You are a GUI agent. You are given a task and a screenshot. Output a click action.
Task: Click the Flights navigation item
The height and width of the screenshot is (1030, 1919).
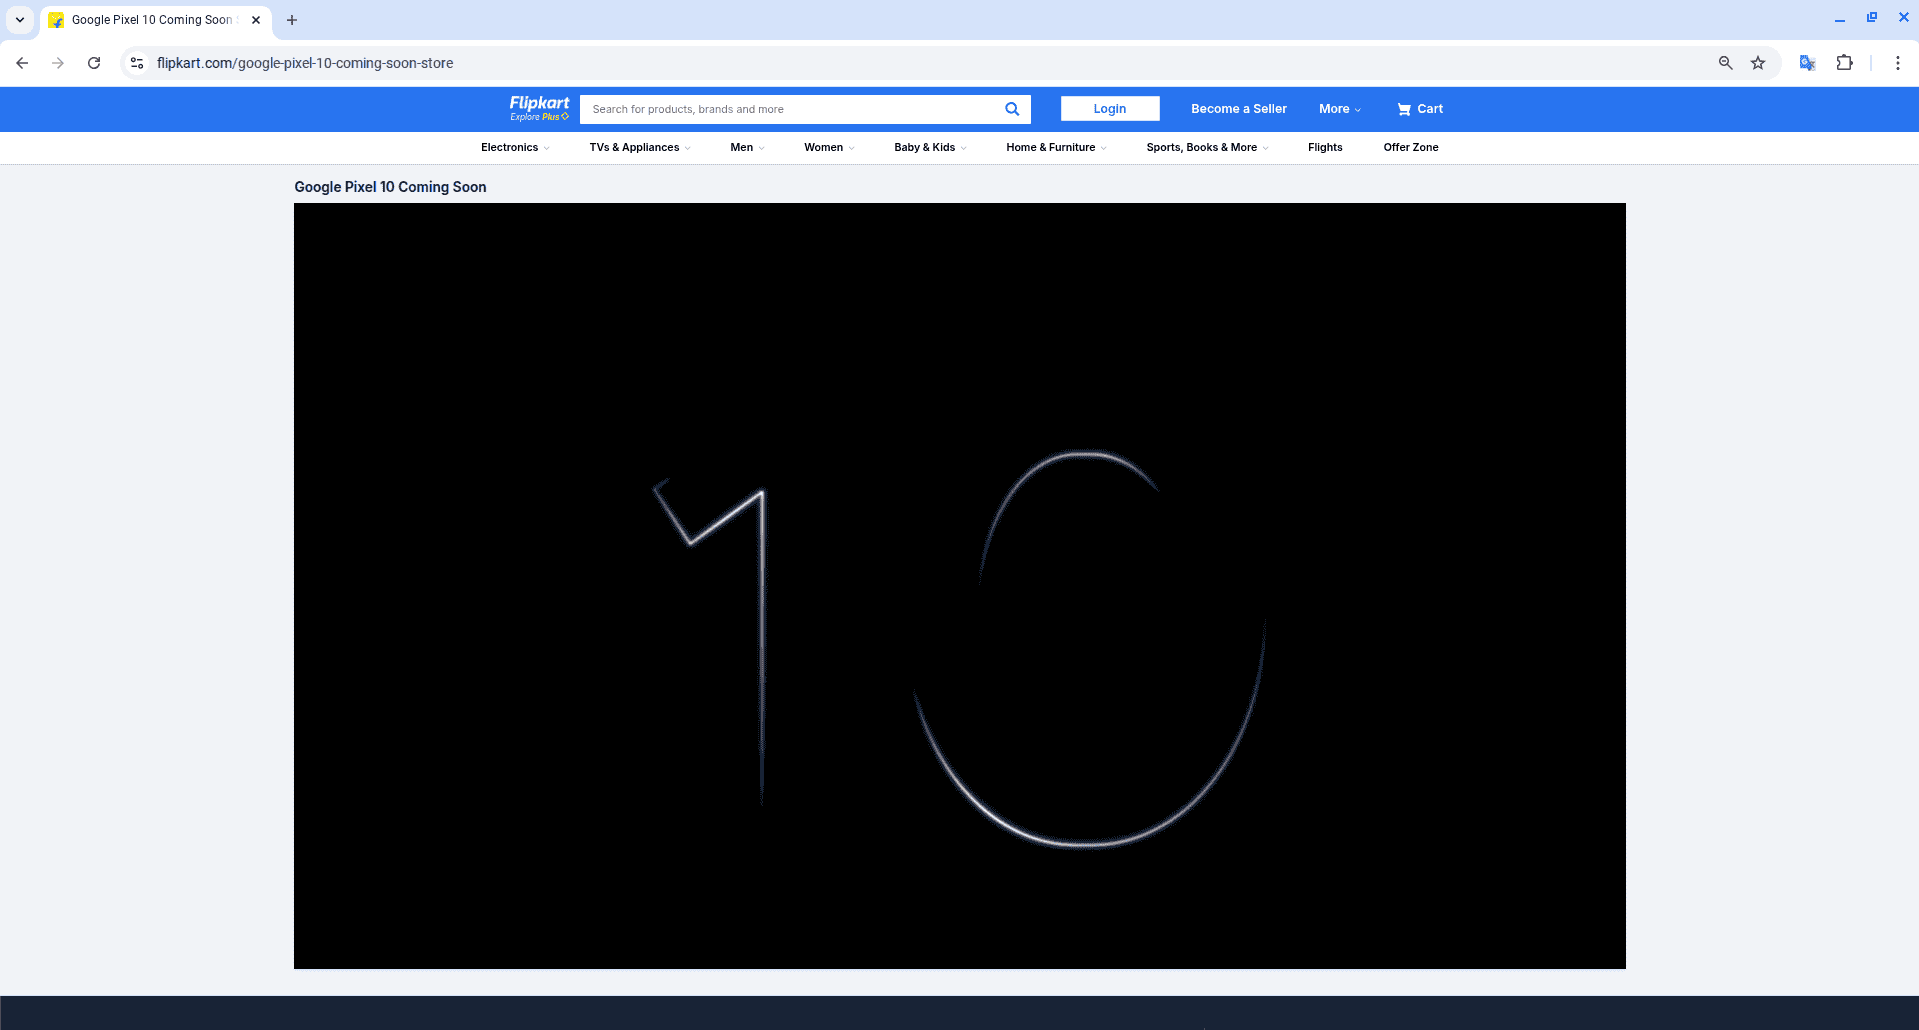click(1324, 147)
